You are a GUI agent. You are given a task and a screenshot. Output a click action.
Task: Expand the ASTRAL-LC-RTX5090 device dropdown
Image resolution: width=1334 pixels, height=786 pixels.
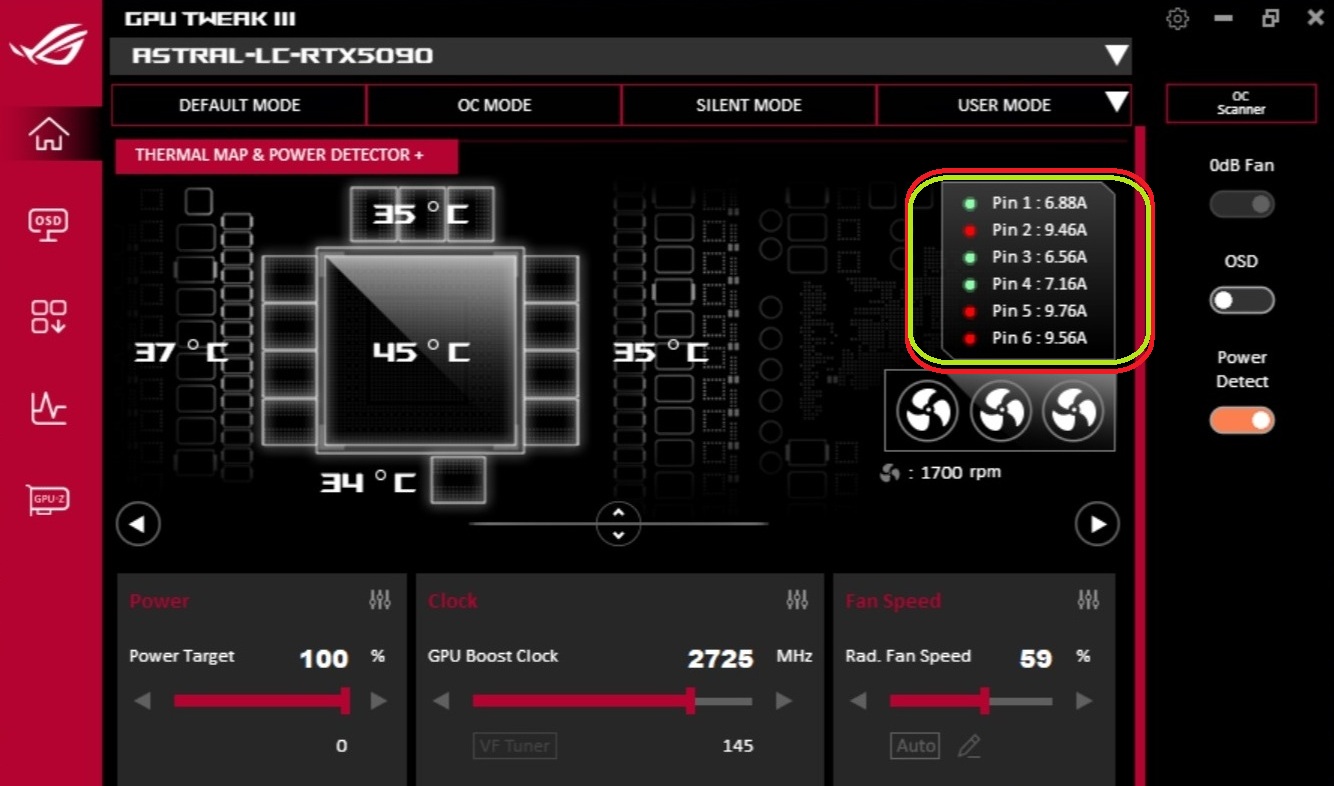click(1116, 56)
